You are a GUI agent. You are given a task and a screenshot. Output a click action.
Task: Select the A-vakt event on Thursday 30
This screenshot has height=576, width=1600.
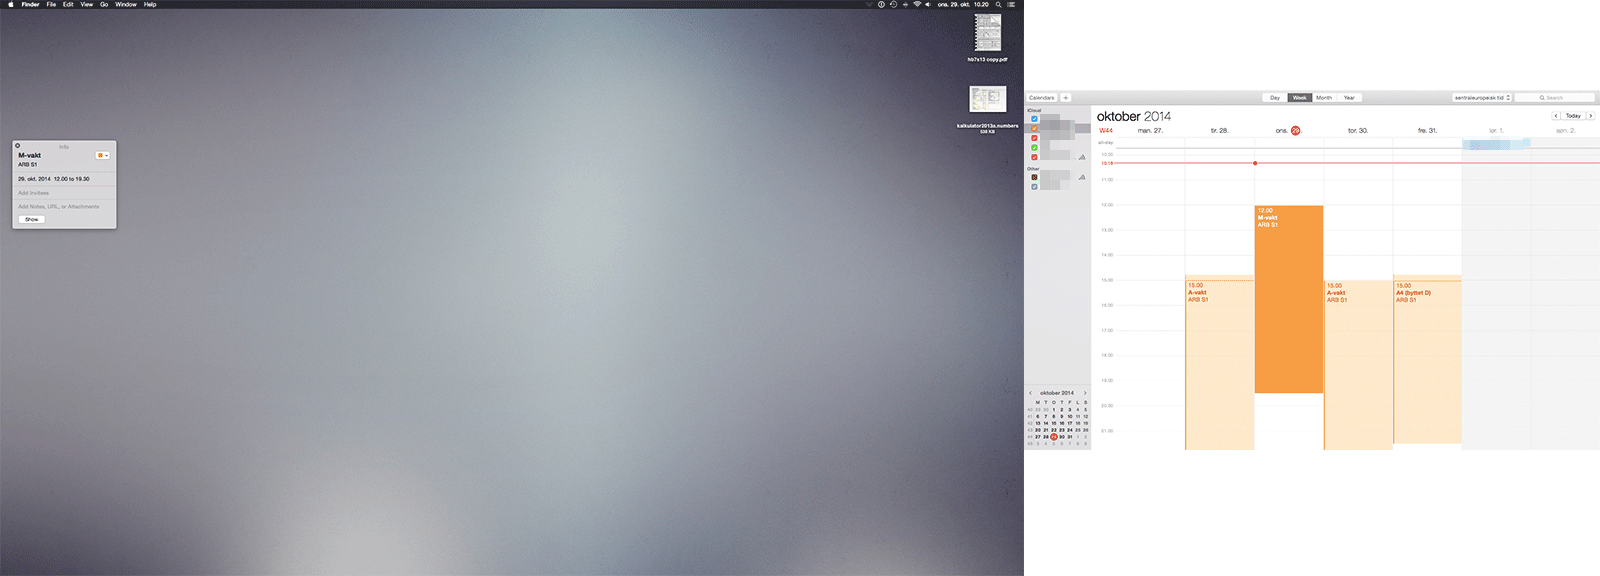(x=1358, y=364)
